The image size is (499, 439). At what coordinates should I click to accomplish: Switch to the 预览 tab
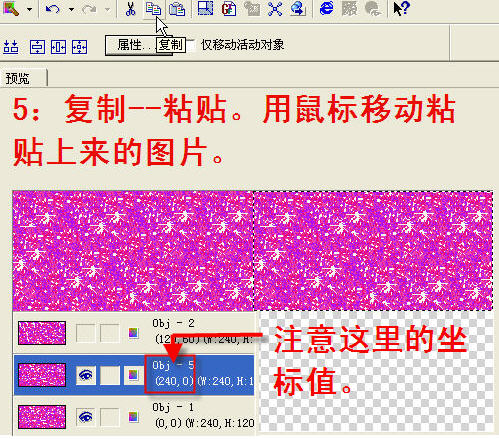click(18, 79)
